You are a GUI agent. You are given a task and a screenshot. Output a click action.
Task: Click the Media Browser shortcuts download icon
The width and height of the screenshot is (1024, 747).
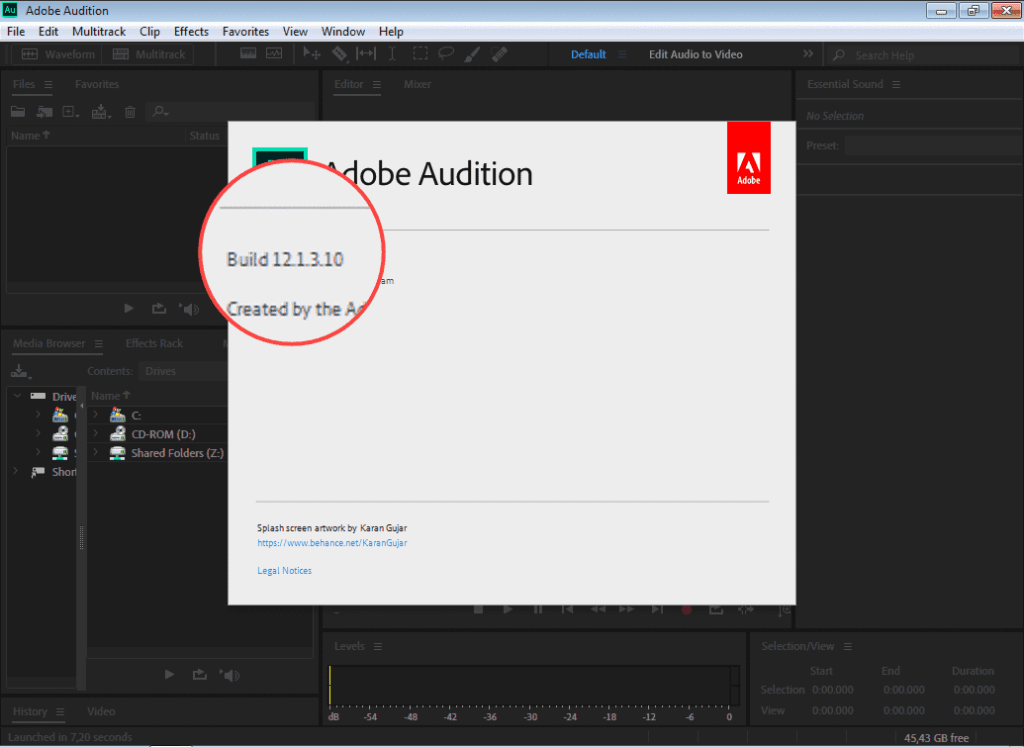click(x=20, y=372)
